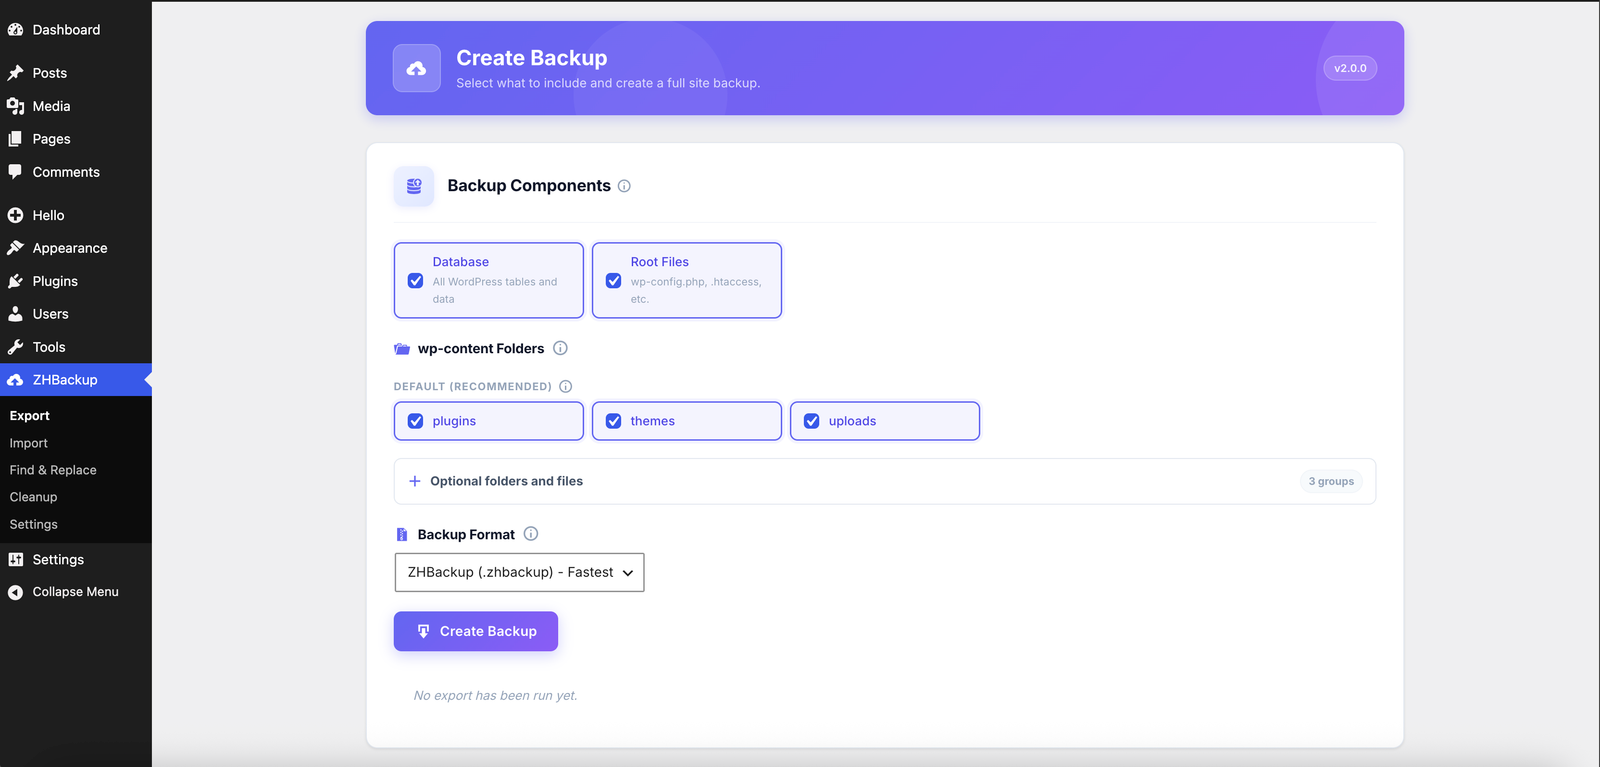Click info icon beside Backup Components
Image resolution: width=1600 pixels, height=767 pixels.
click(x=624, y=186)
